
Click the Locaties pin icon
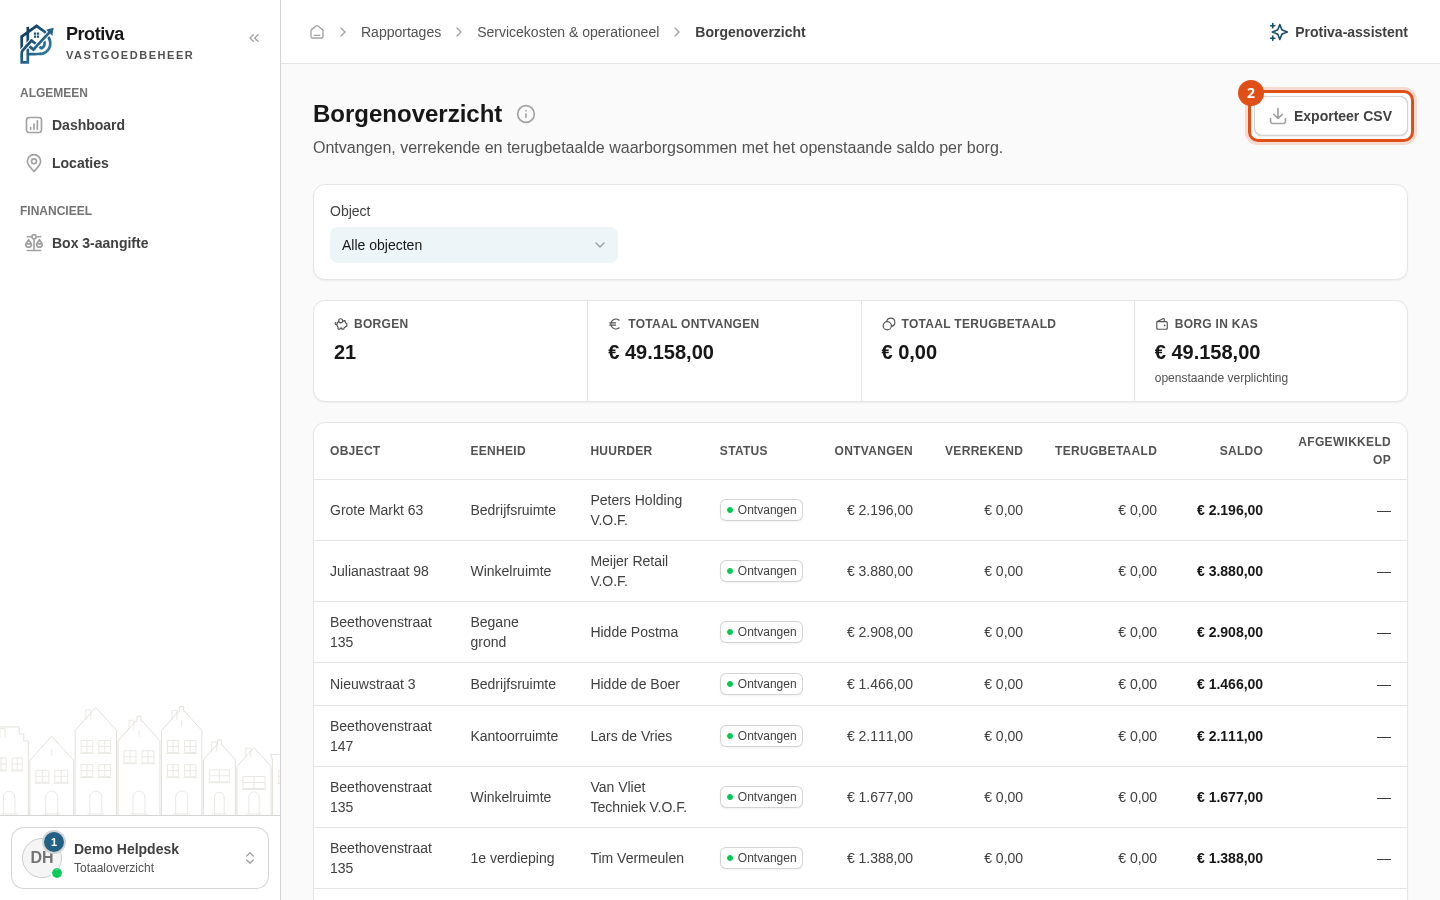(x=34, y=163)
